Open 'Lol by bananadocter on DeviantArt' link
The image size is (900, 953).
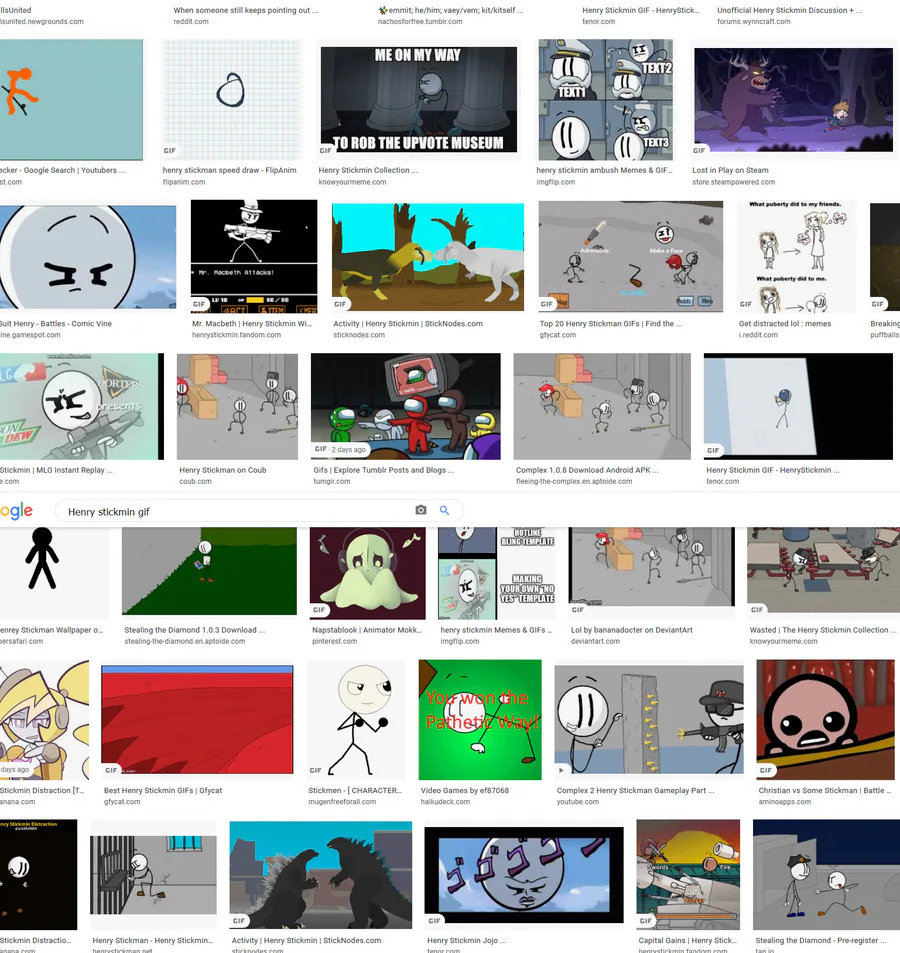pos(631,630)
